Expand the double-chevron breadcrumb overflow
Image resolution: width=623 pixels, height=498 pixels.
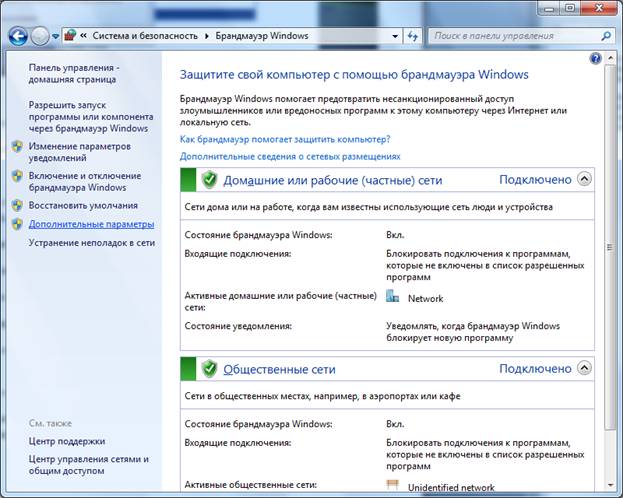click(83, 36)
